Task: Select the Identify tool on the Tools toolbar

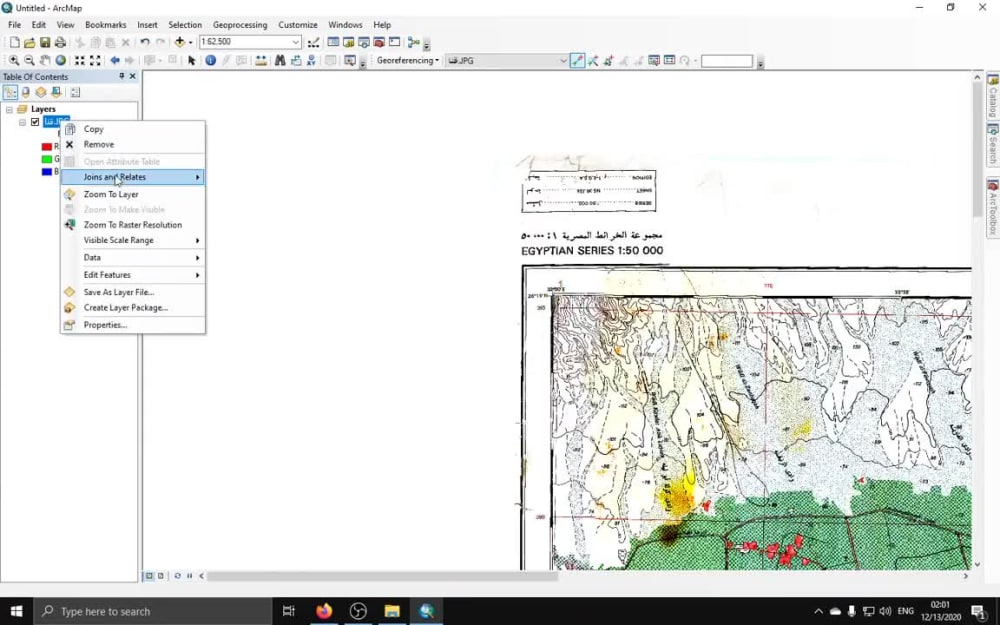Action: coord(211,60)
